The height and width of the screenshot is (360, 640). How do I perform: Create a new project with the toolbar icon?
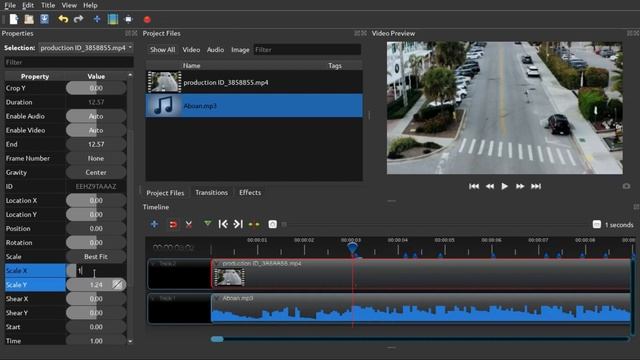[14, 19]
